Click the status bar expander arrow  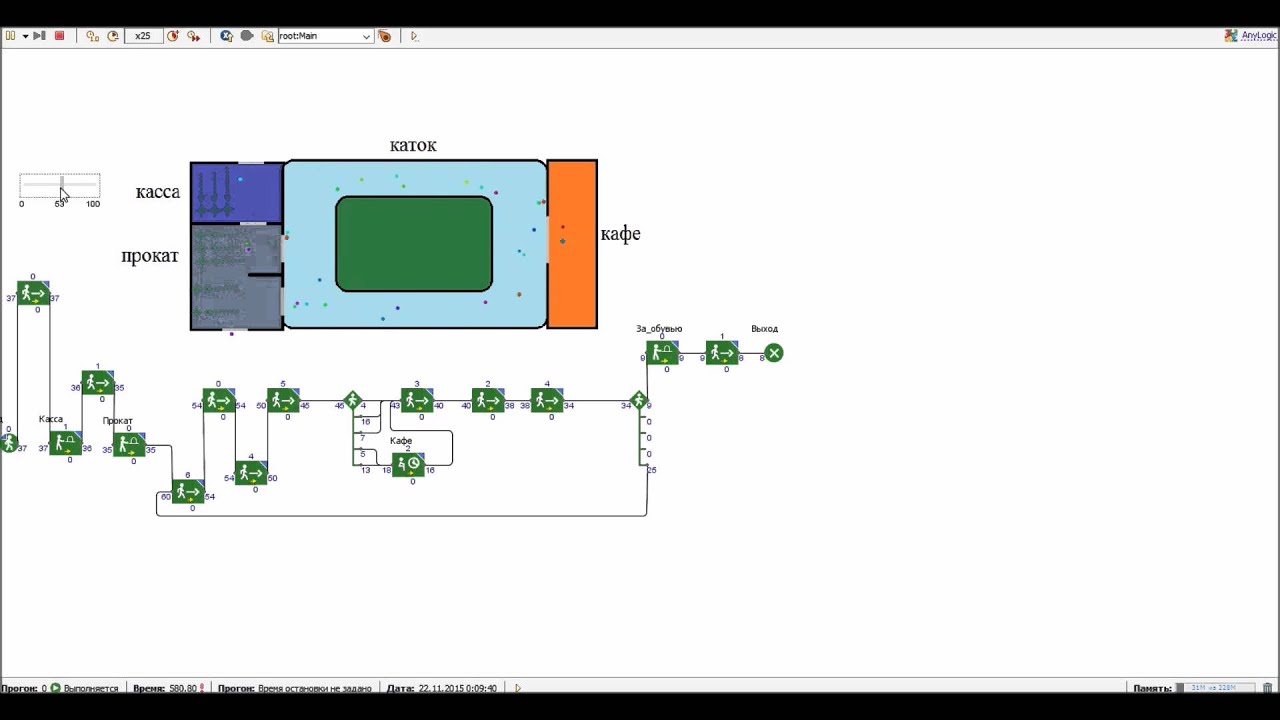pos(517,688)
